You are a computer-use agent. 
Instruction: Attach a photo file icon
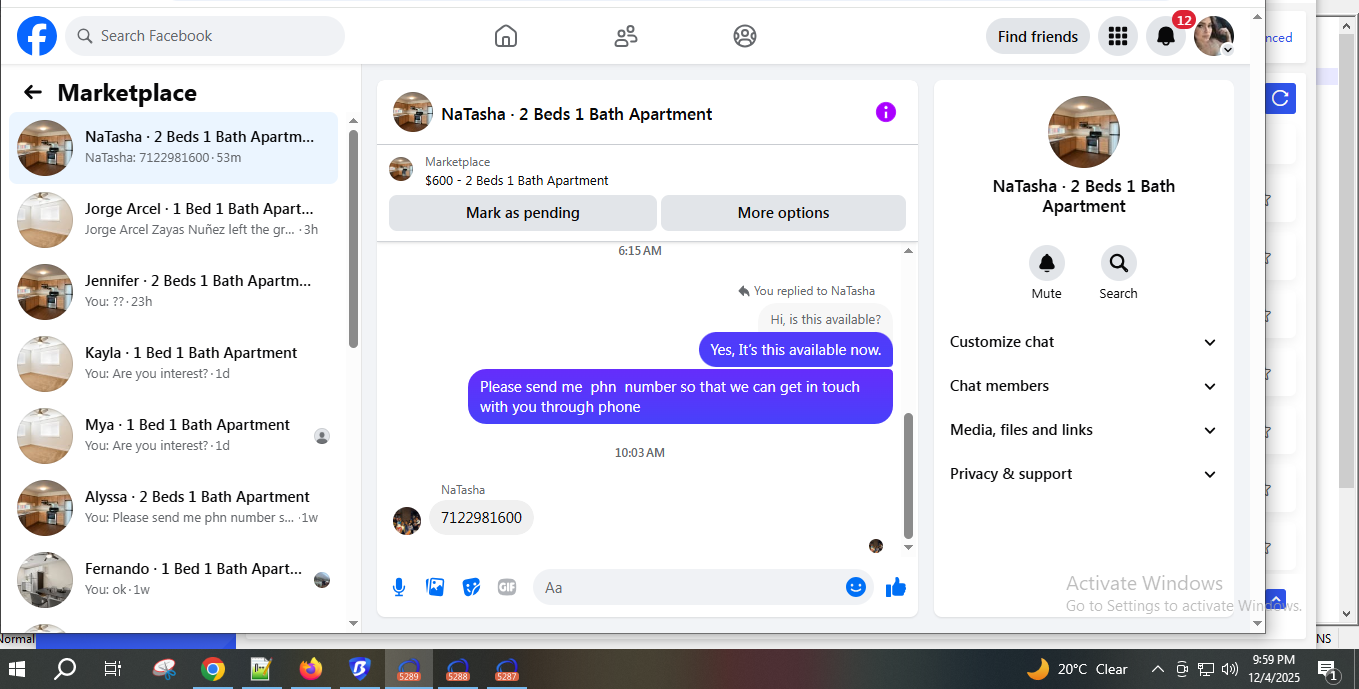[435, 587]
